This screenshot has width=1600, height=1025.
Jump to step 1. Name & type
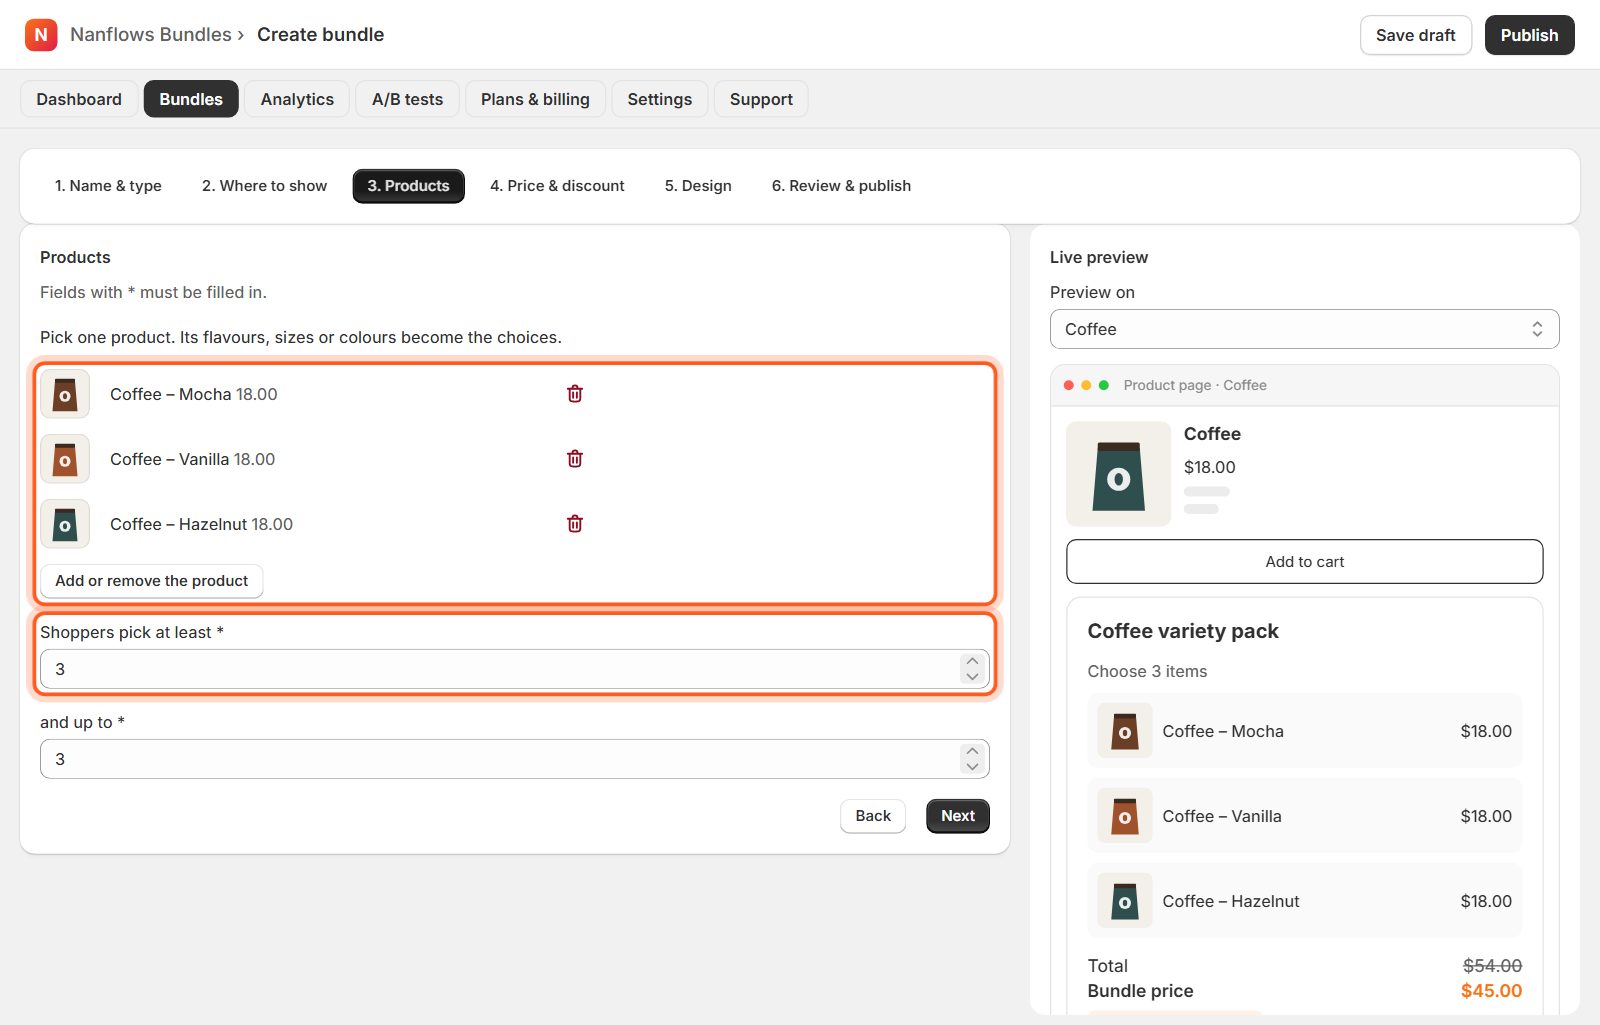coord(108,186)
